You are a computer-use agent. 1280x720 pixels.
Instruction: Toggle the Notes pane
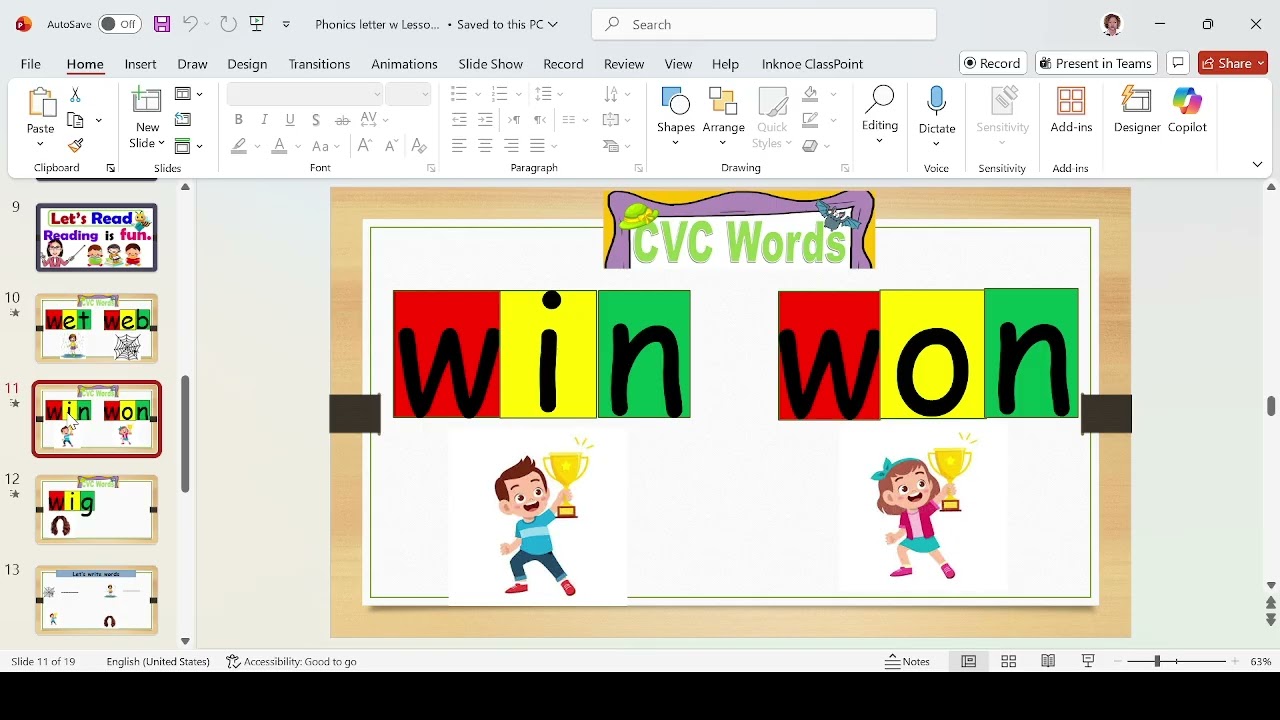(907, 661)
